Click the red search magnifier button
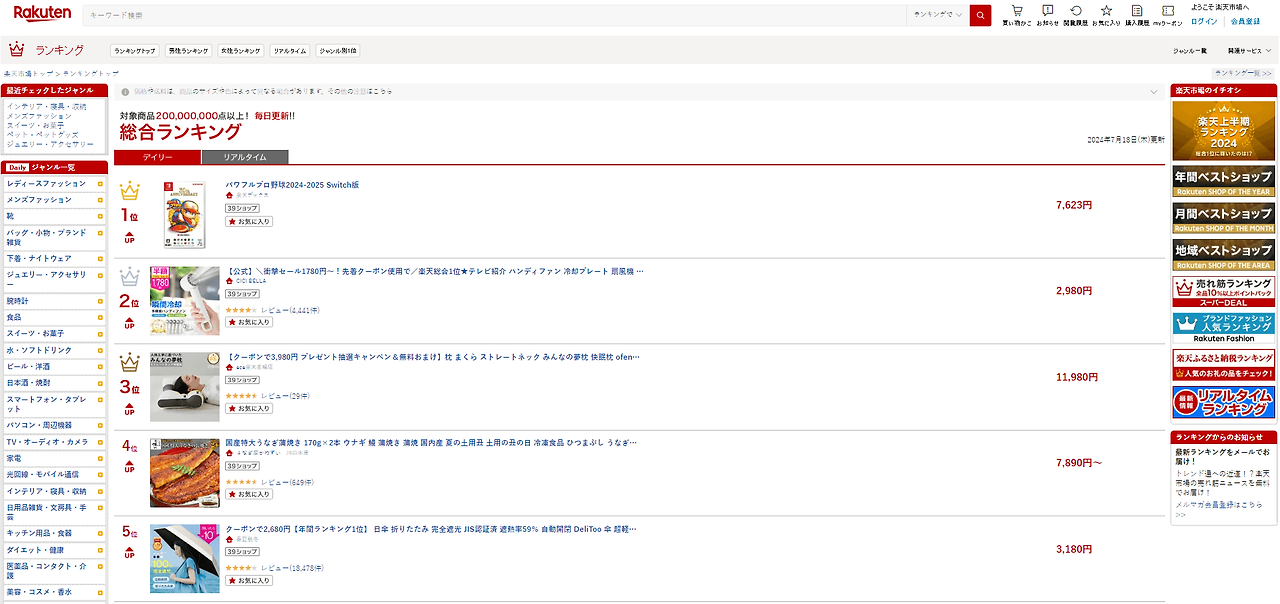This screenshot has width=1280, height=604. (x=980, y=15)
